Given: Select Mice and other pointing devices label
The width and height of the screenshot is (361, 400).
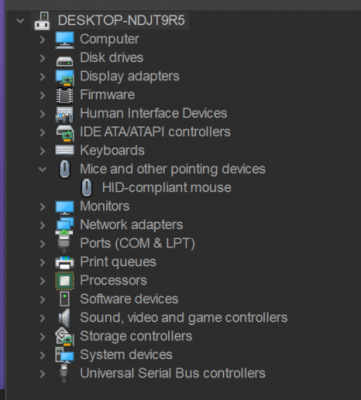Looking at the screenshot, I should tap(173, 169).
